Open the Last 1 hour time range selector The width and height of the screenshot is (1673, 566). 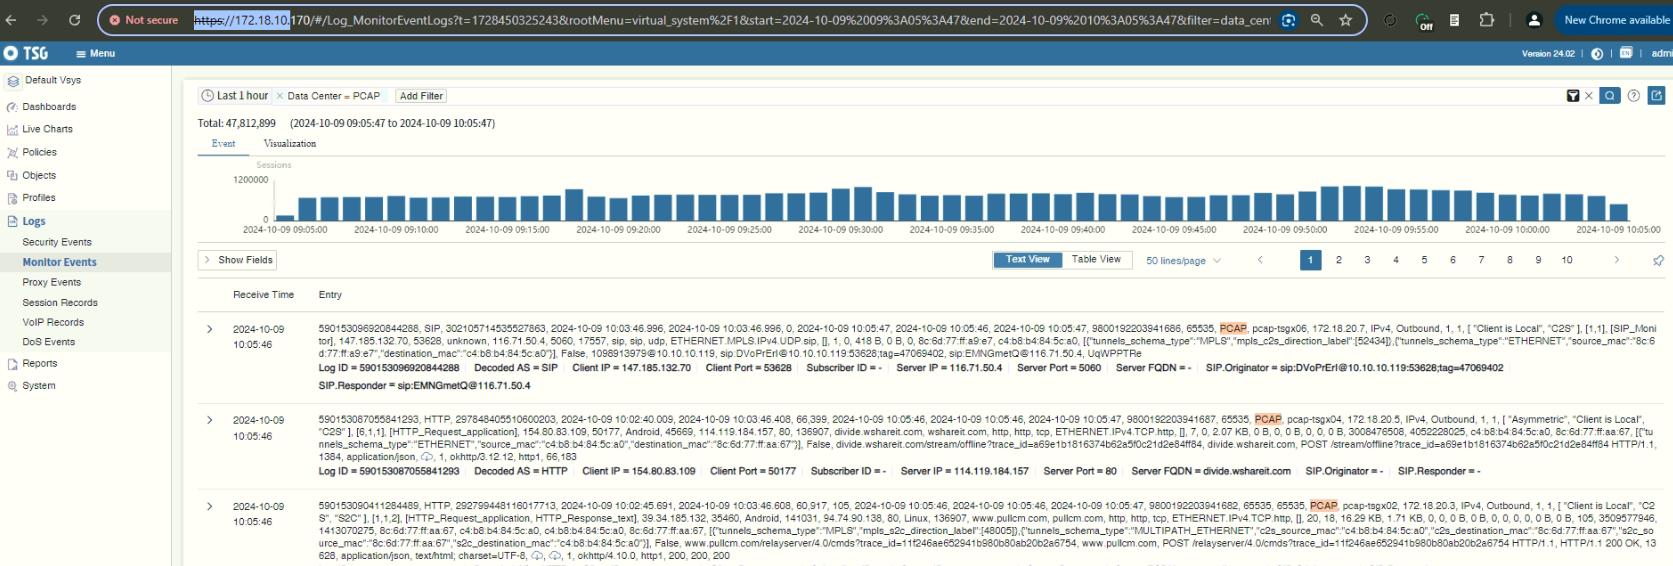(235, 96)
